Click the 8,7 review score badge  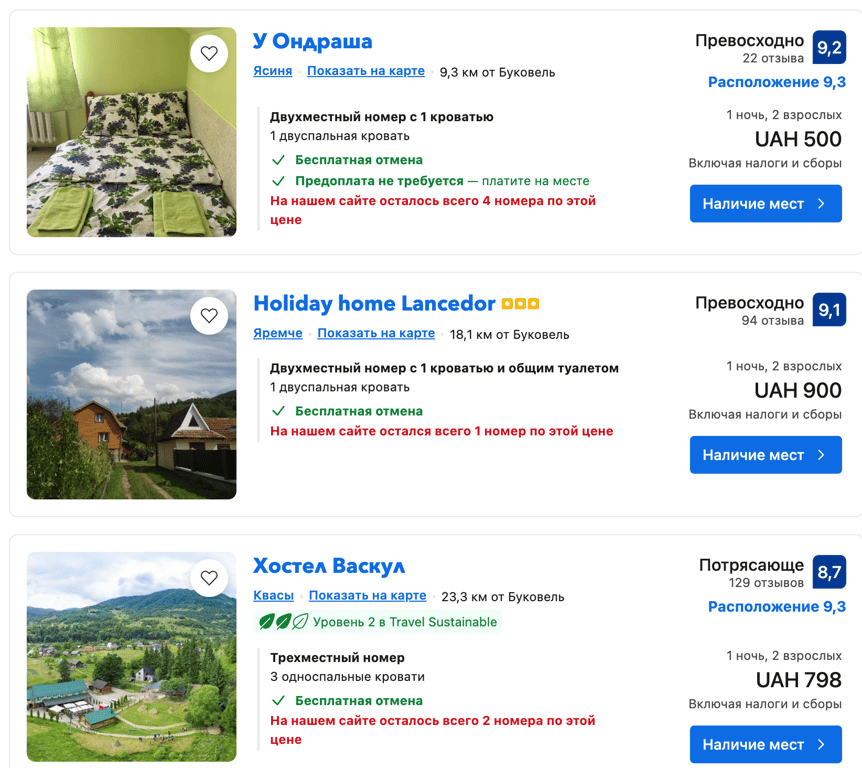click(x=829, y=572)
